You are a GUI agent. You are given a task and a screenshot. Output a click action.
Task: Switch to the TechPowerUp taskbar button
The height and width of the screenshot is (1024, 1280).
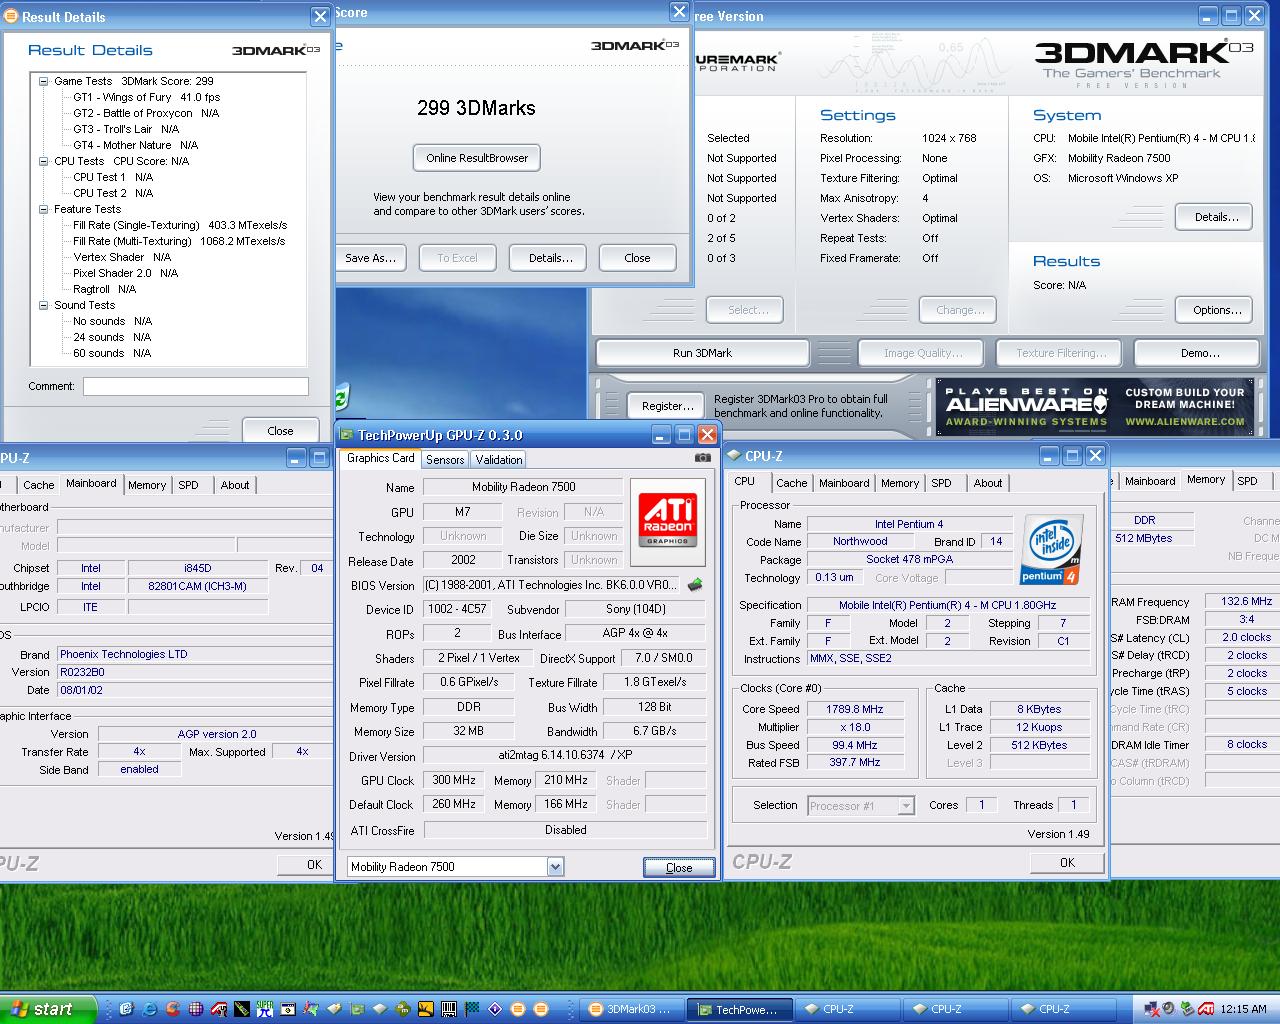(x=741, y=1009)
